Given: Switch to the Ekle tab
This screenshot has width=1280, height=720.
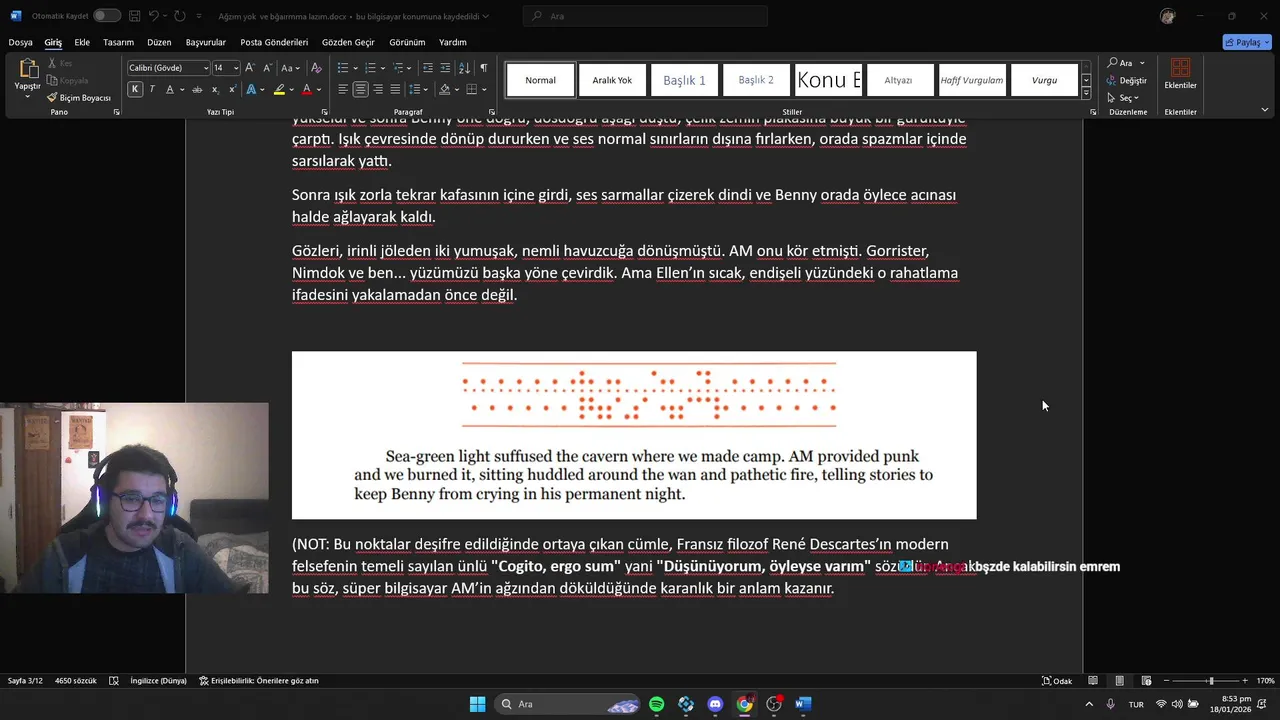Looking at the screenshot, I should coord(82,42).
